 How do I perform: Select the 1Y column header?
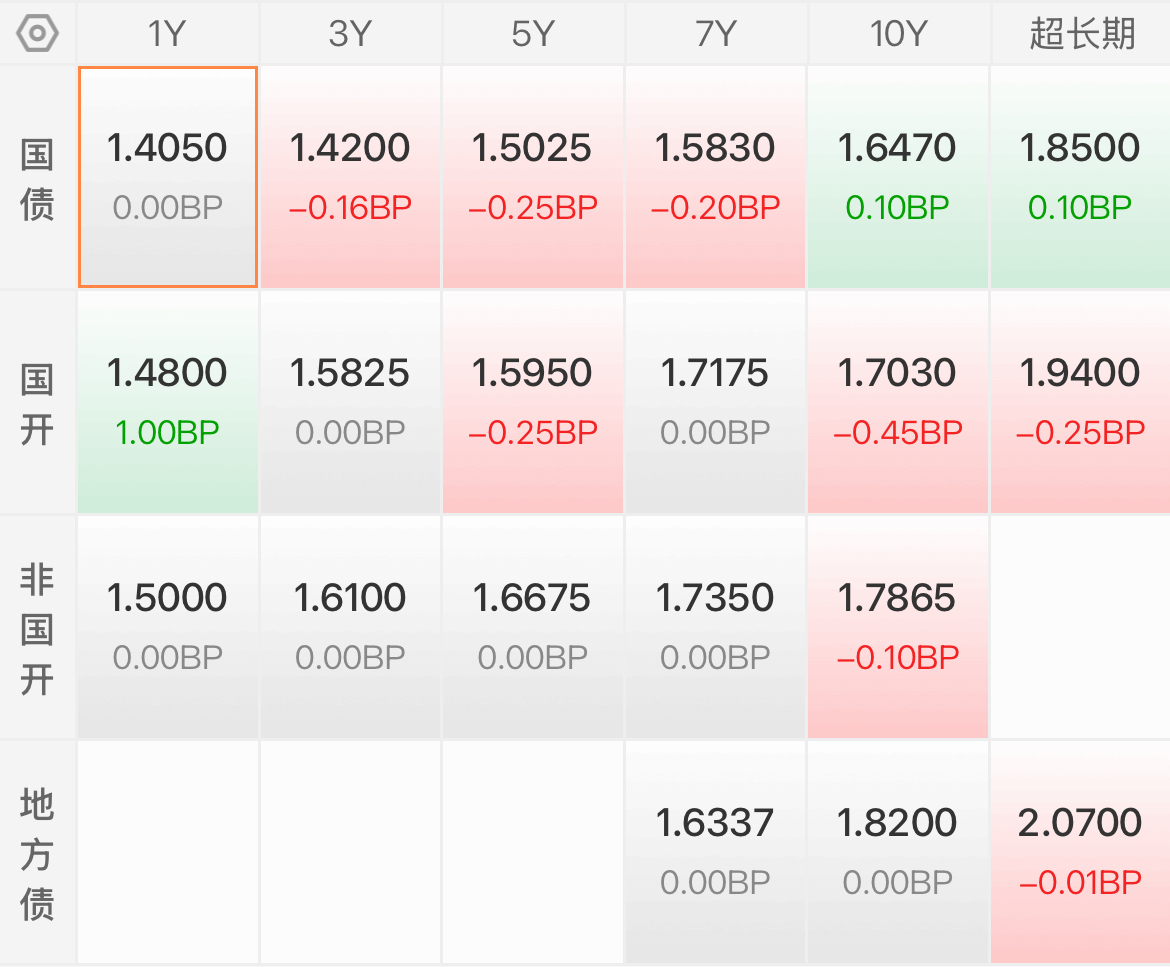pyautogui.click(x=167, y=34)
